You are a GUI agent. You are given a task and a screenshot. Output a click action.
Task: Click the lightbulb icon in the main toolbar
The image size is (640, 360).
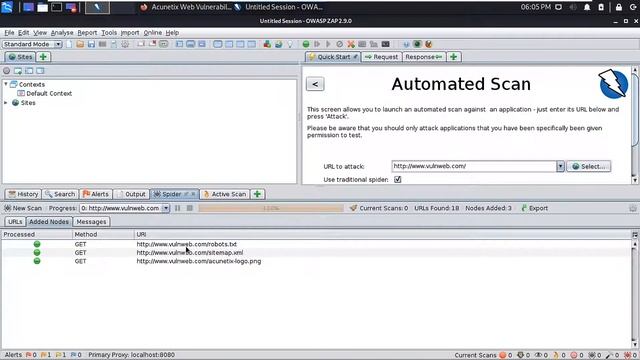tap(290, 44)
